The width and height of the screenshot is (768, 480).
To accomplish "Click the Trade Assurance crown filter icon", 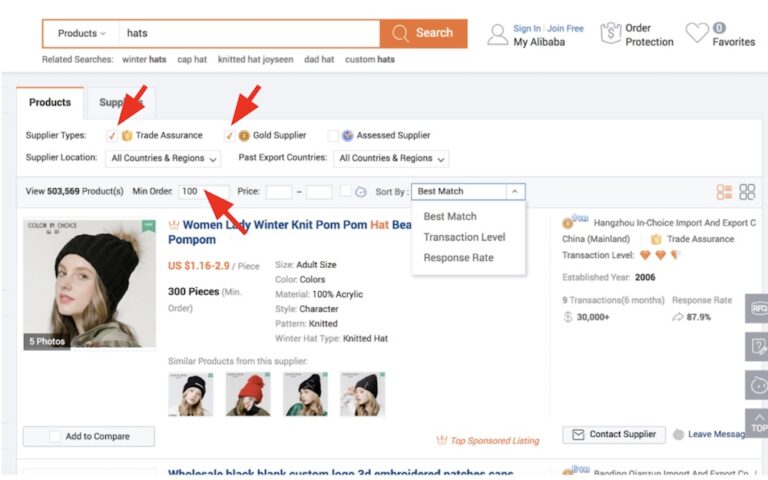I will [x=127, y=136].
